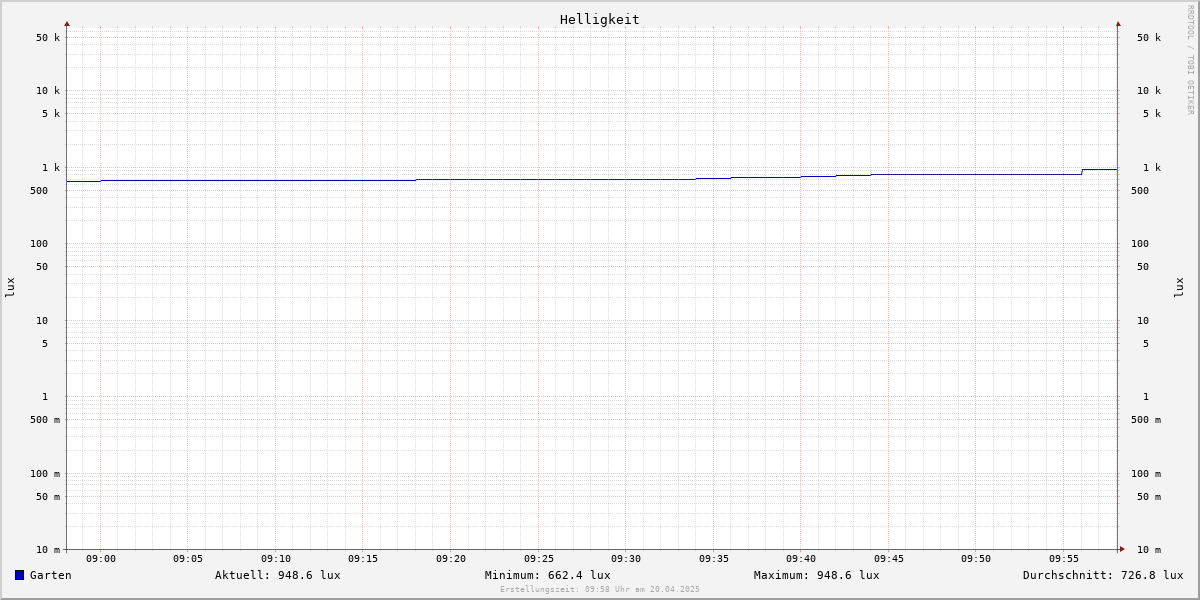Click the 09:20 time axis label
This screenshot has width=1200, height=600.
[x=451, y=559]
